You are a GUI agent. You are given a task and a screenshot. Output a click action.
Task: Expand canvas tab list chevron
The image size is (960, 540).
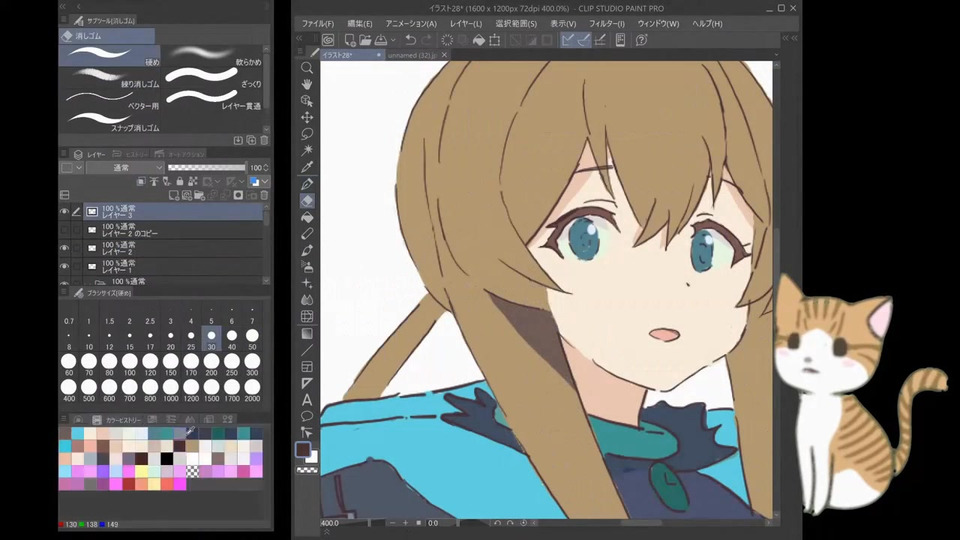pos(776,54)
